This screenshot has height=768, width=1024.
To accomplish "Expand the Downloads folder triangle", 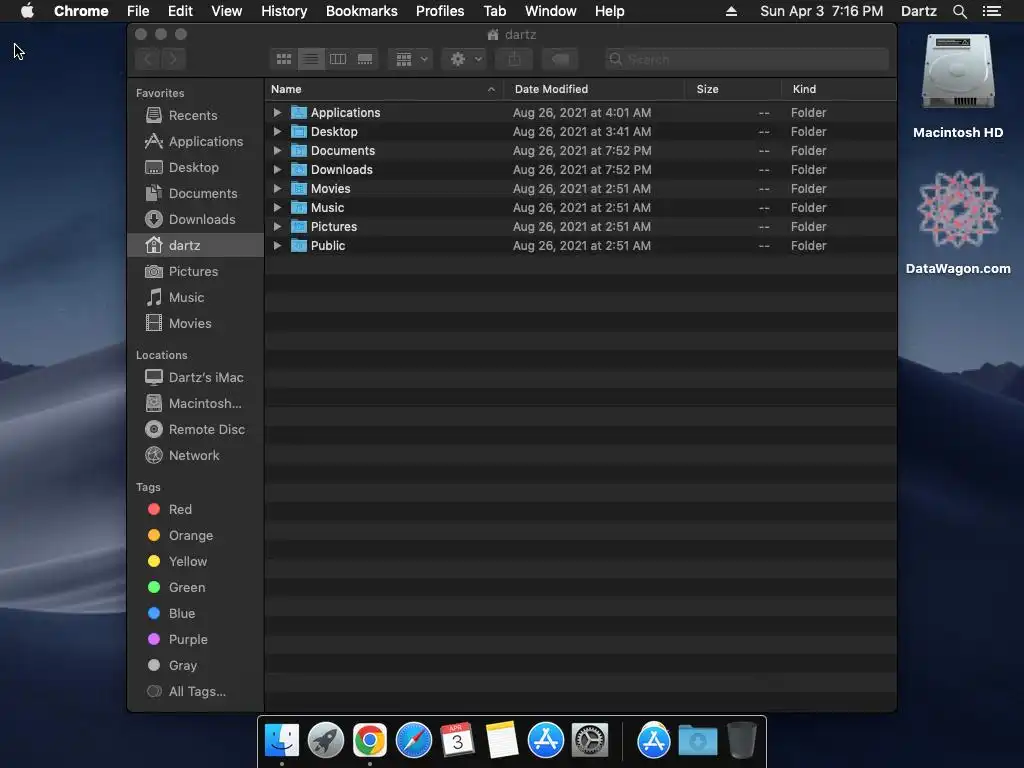I will coord(277,169).
